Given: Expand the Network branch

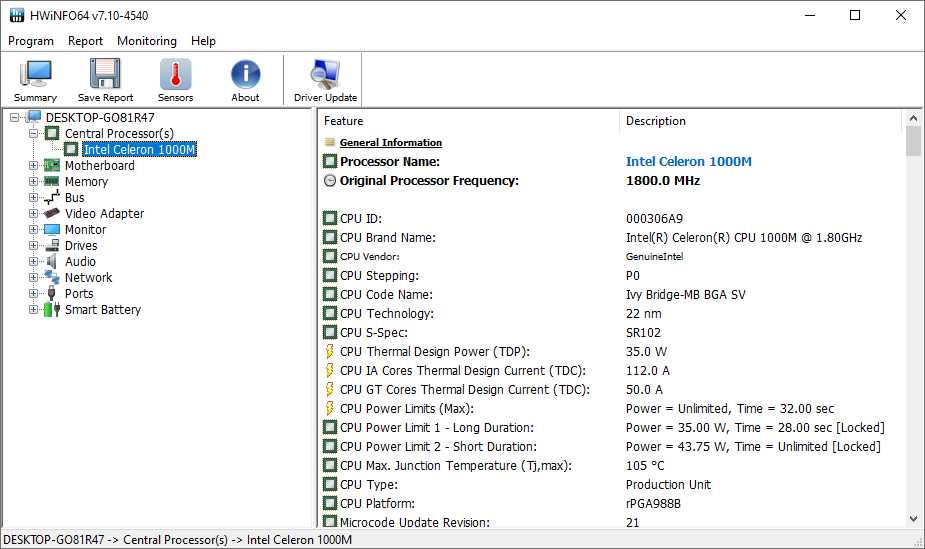Looking at the screenshot, I should point(33,277).
